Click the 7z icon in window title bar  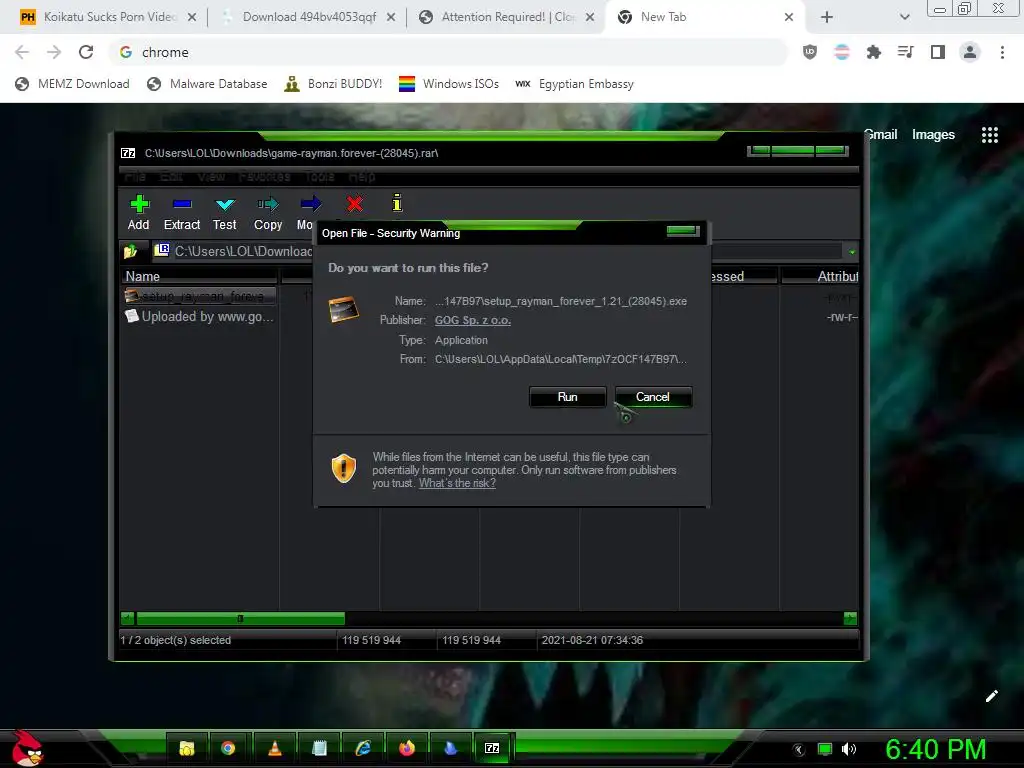[x=128, y=153]
